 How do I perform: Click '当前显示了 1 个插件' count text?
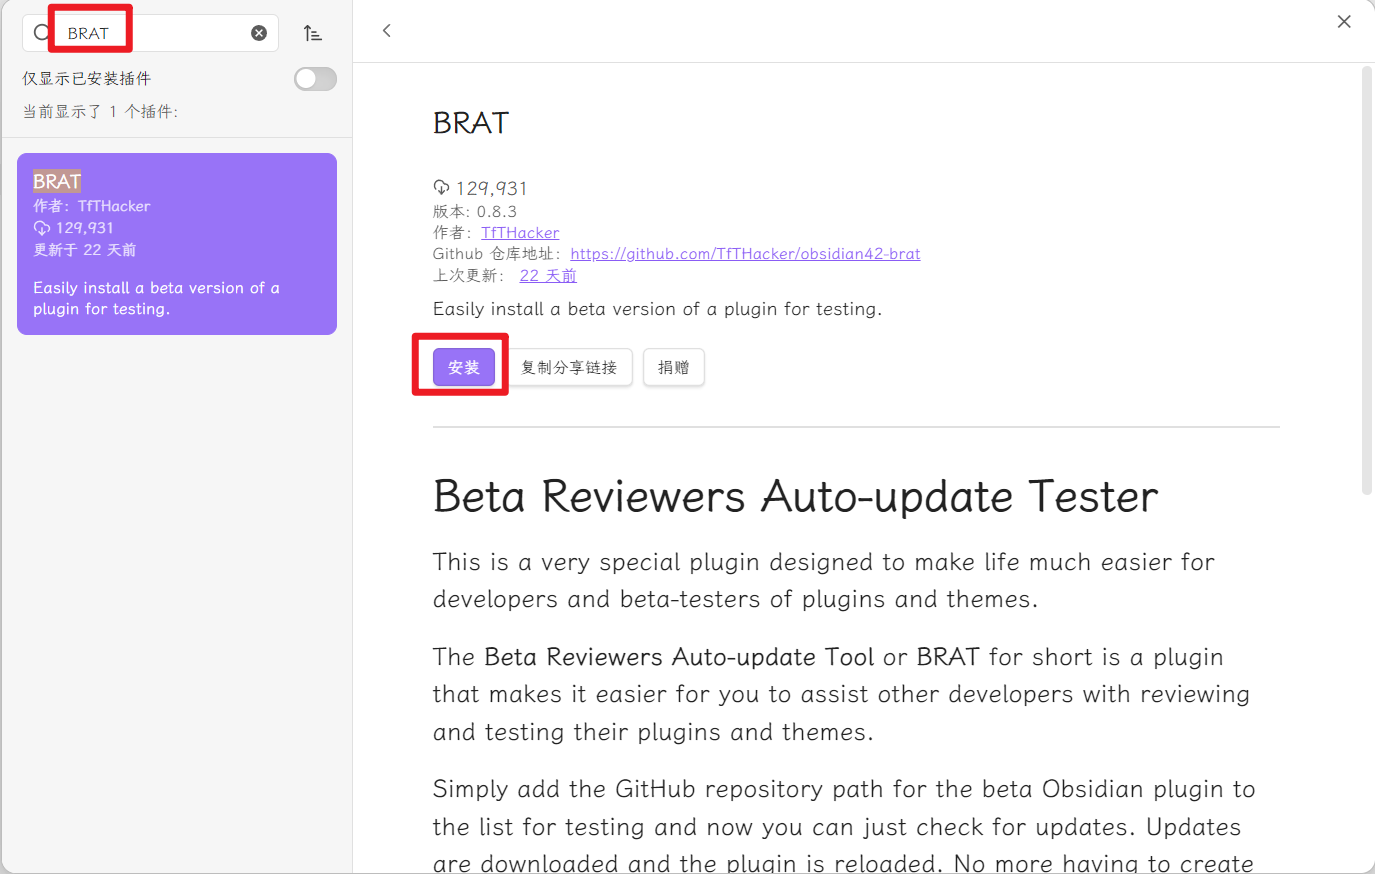point(100,112)
